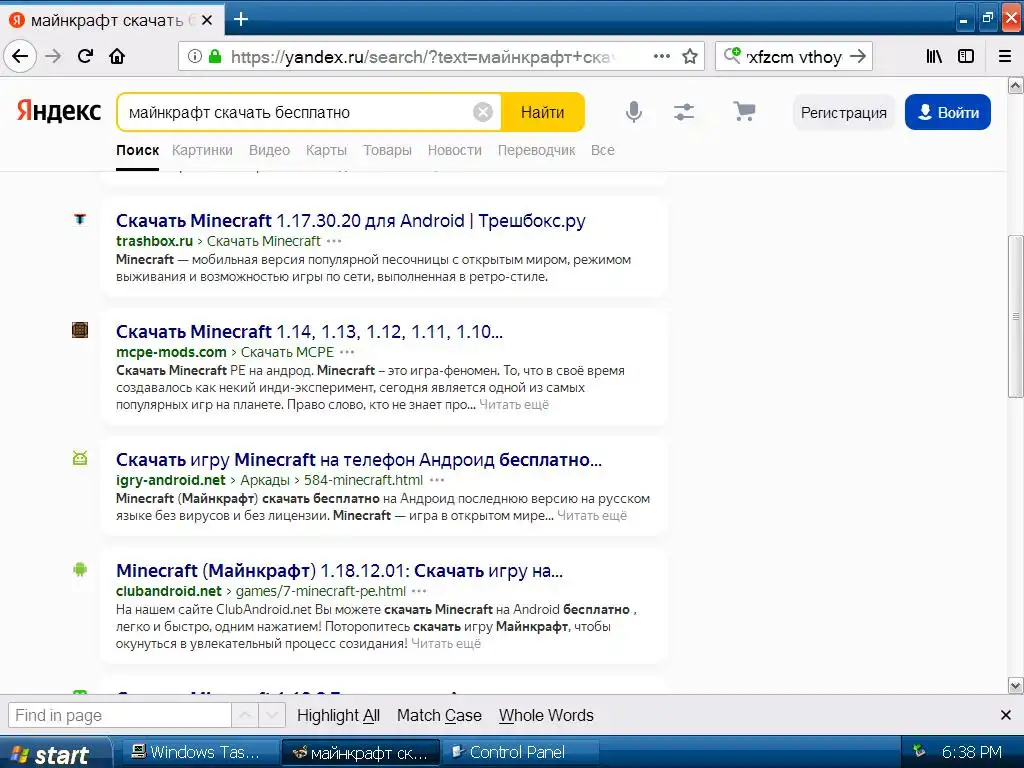Open the browser Home page icon
The image size is (1024, 768).
coord(118,56)
